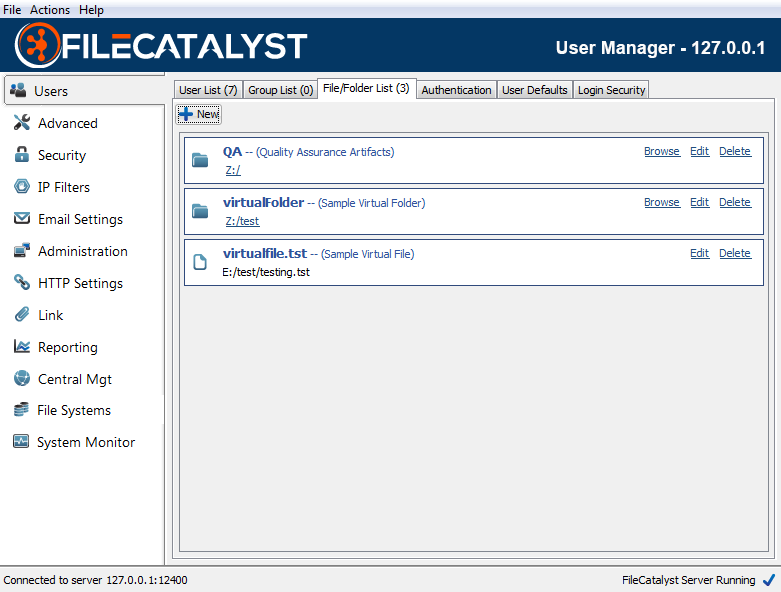Open Administration label in sidebar
The image size is (781, 592).
(x=83, y=251)
